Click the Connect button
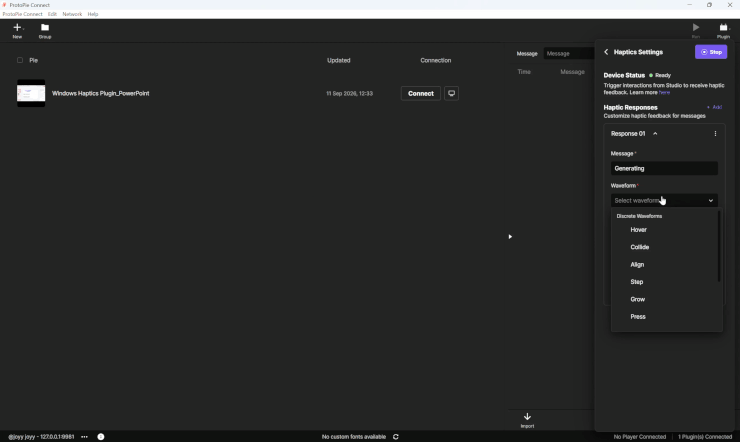The image size is (740, 442). click(420, 93)
